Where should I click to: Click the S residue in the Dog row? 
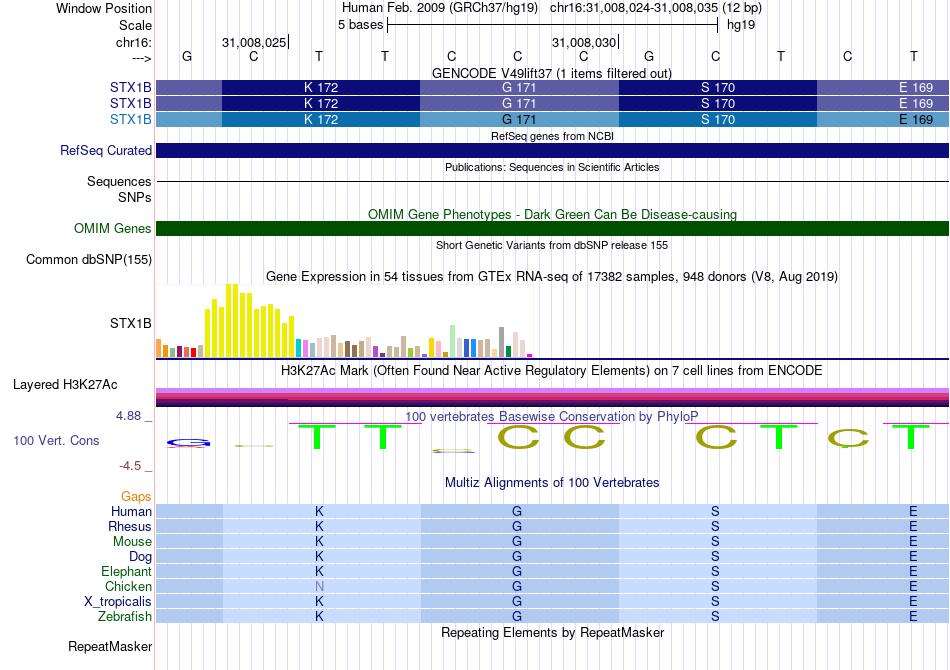[x=715, y=557]
